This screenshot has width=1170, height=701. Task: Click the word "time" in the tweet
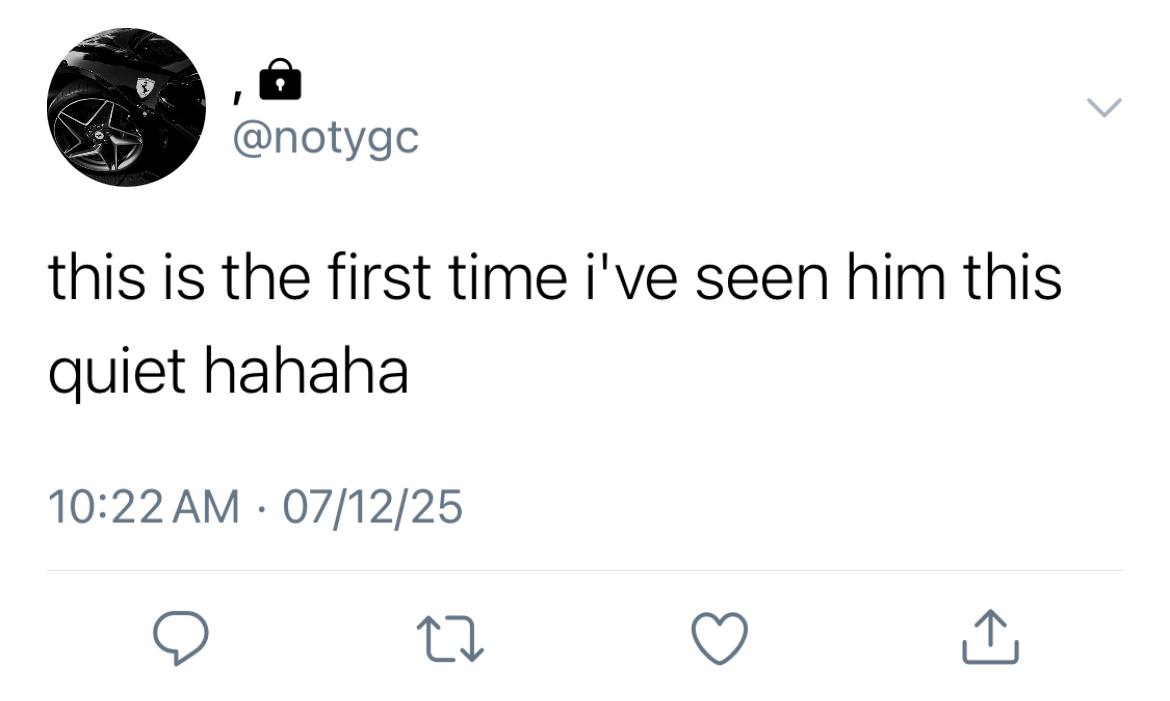click(508, 277)
